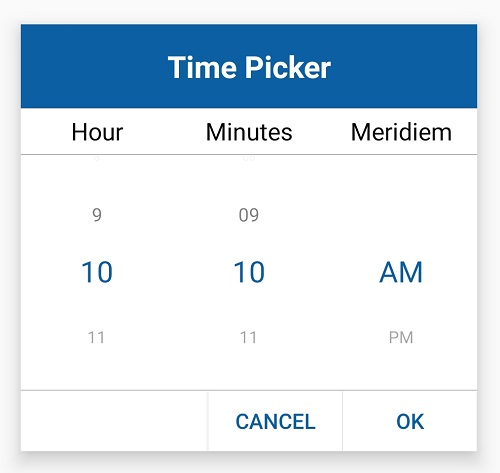Tap the faded minute 08 at top
The height and width of the screenshot is (473, 500).
click(x=249, y=158)
